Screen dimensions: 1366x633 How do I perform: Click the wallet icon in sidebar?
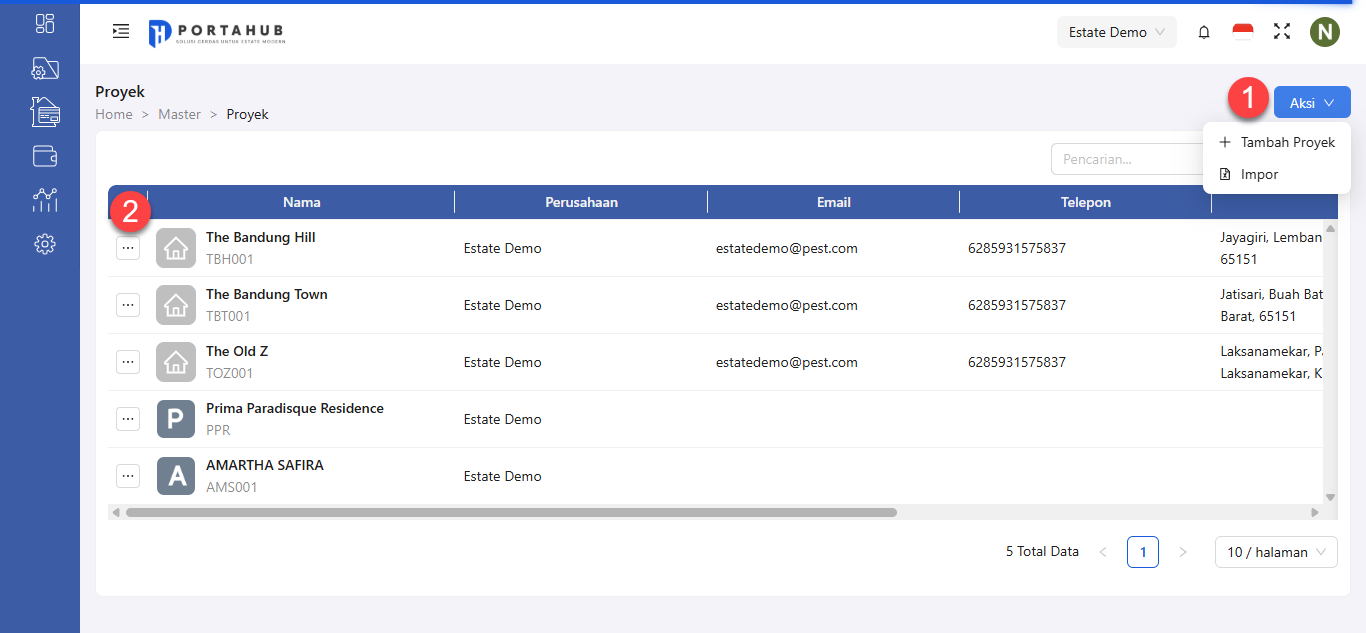tap(45, 156)
